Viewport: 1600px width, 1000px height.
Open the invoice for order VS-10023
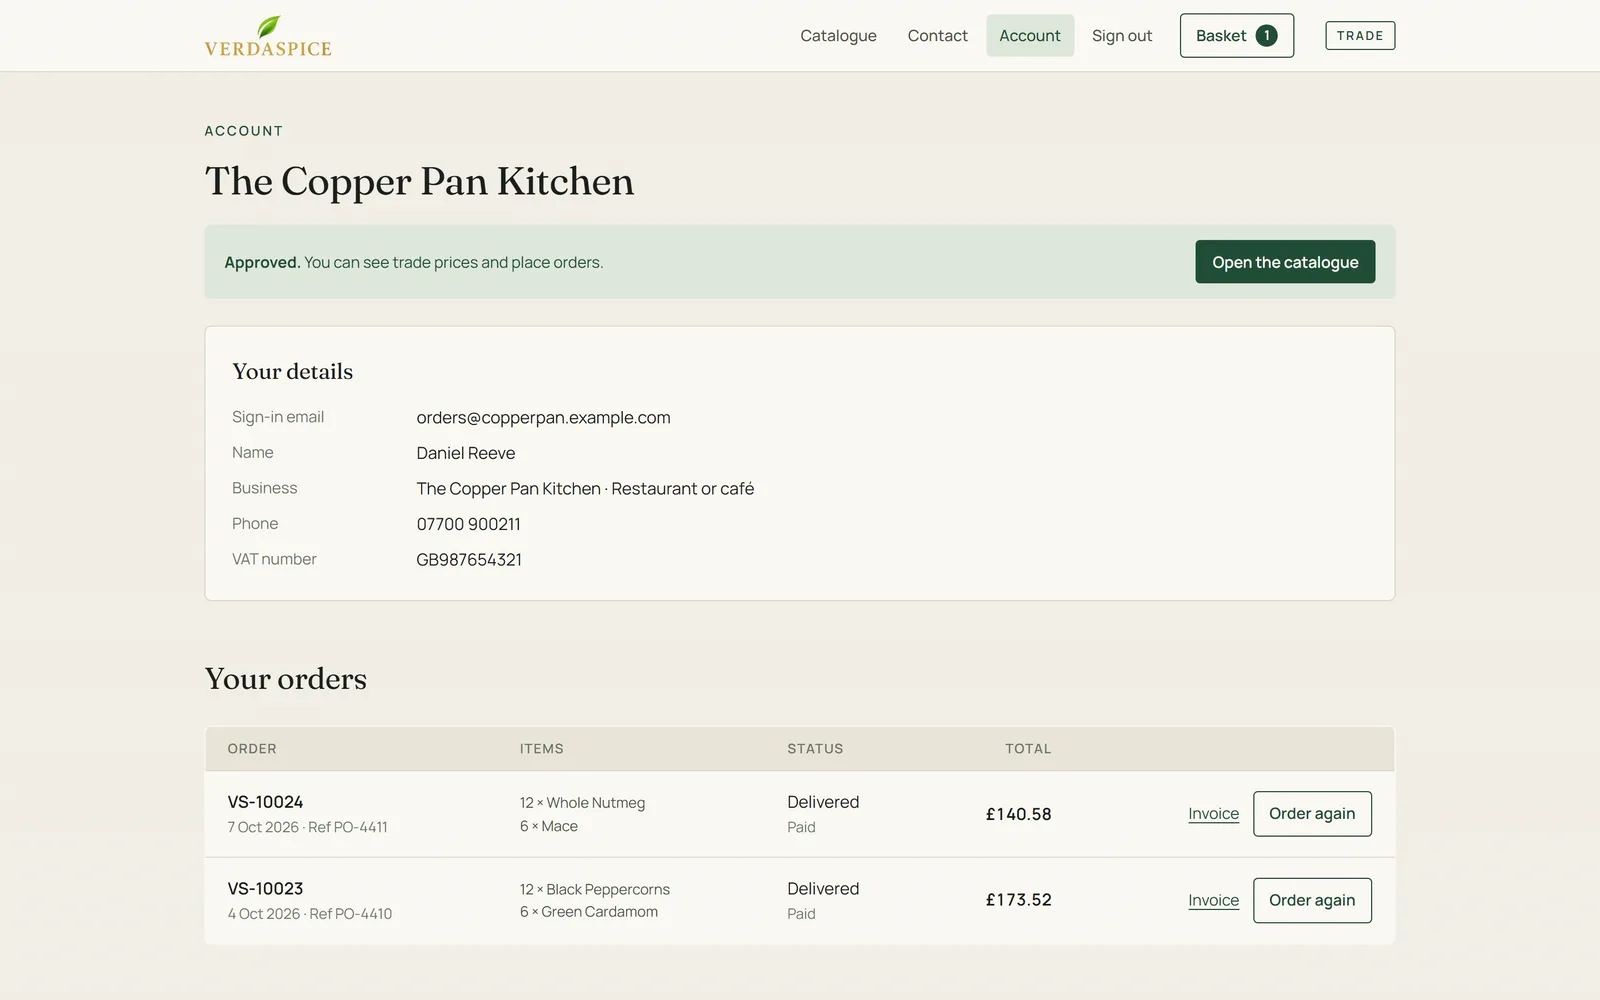[1213, 900]
